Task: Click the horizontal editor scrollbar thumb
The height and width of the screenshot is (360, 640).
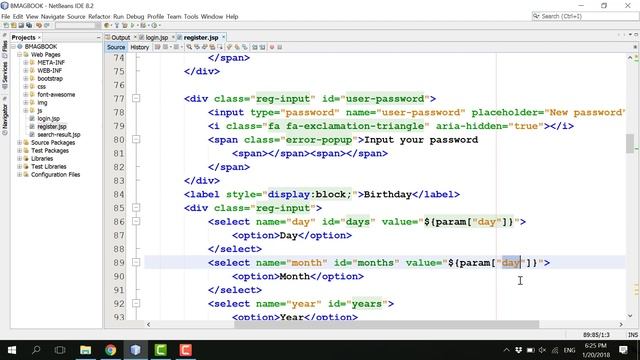Action: click(x=387, y=324)
